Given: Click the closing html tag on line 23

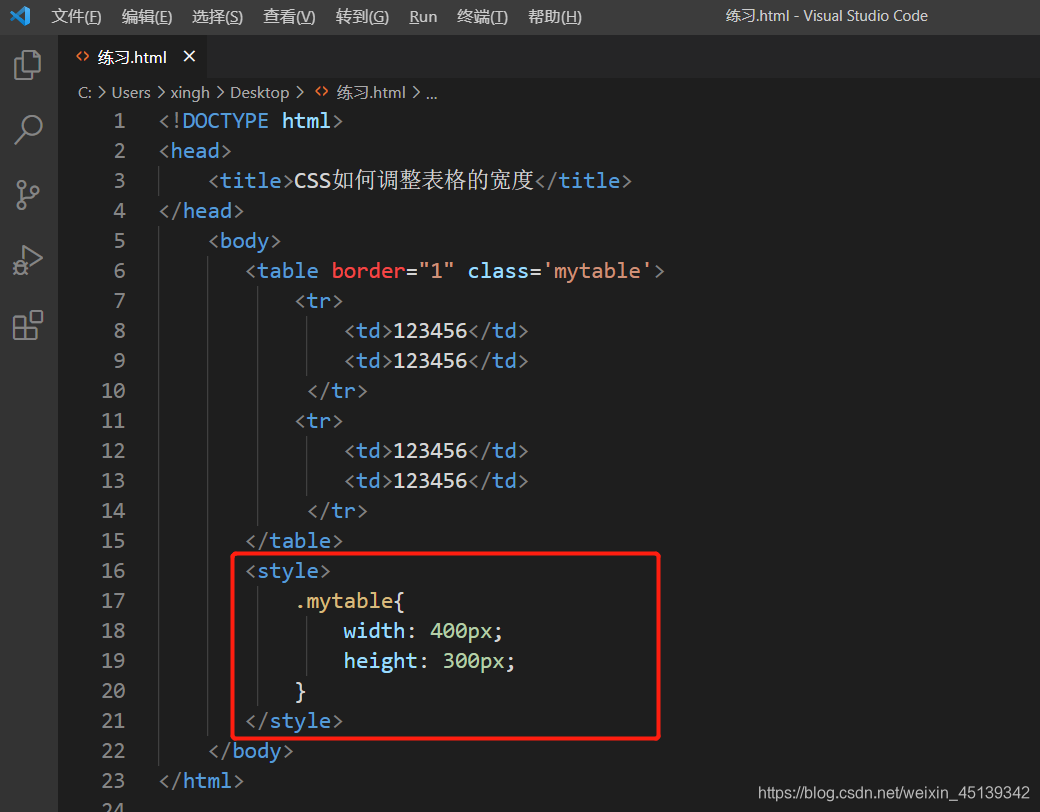Looking at the screenshot, I should point(202,781).
